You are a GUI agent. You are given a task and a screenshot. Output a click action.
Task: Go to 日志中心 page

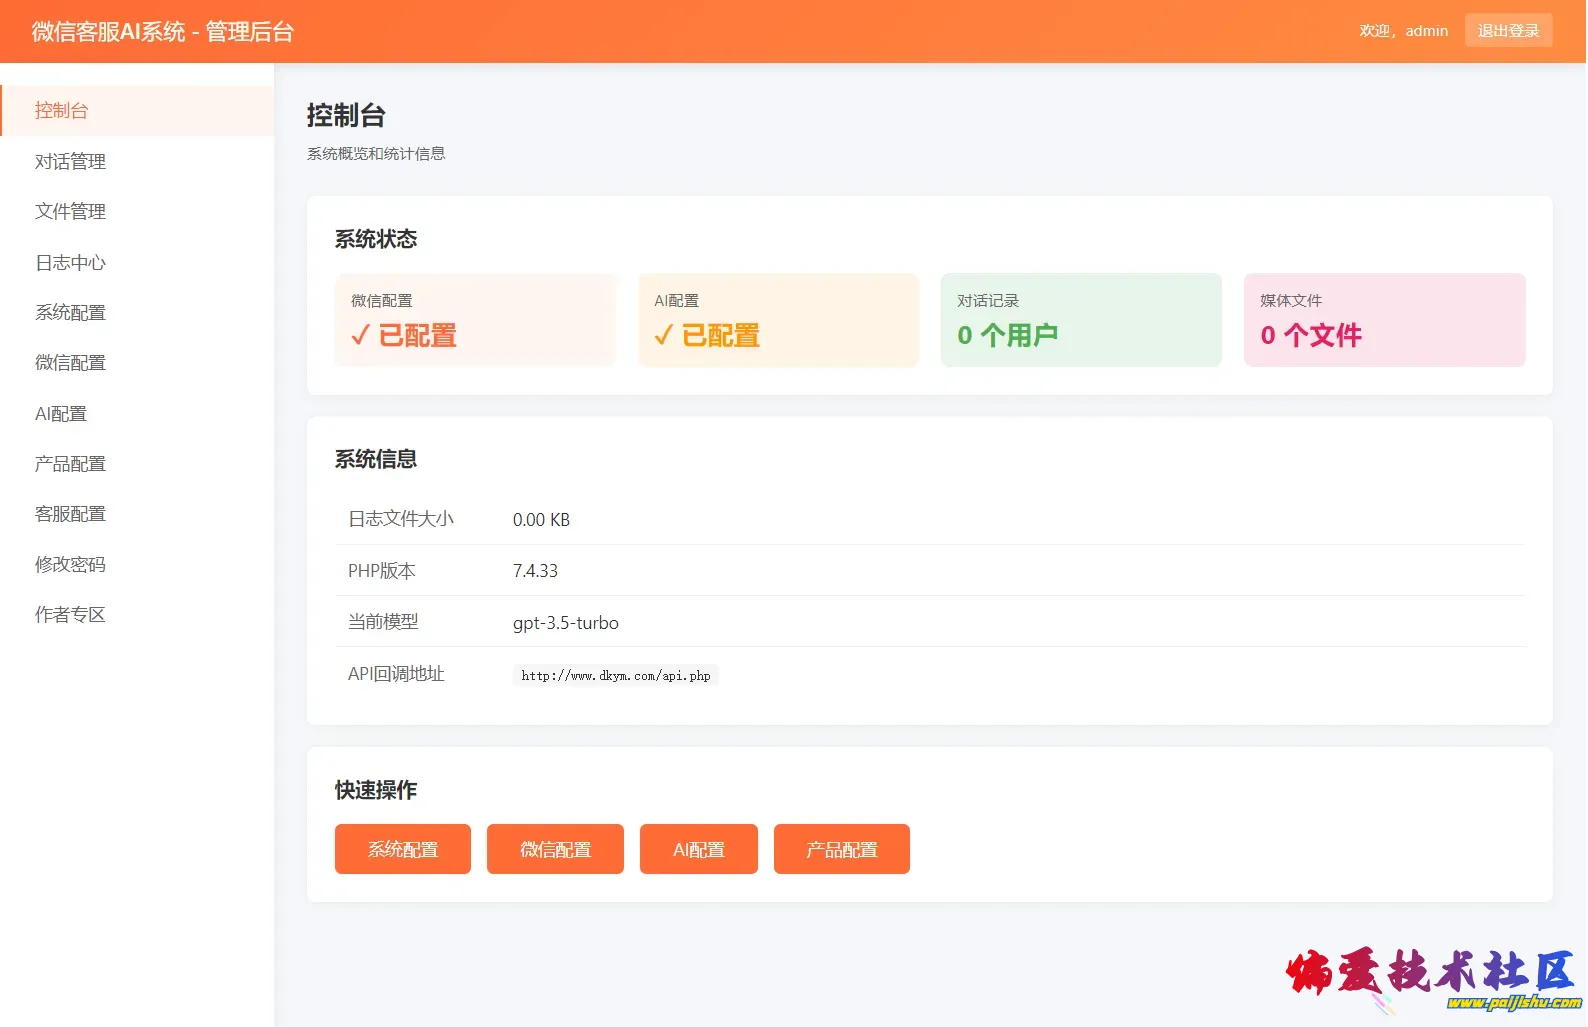[x=70, y=262]
